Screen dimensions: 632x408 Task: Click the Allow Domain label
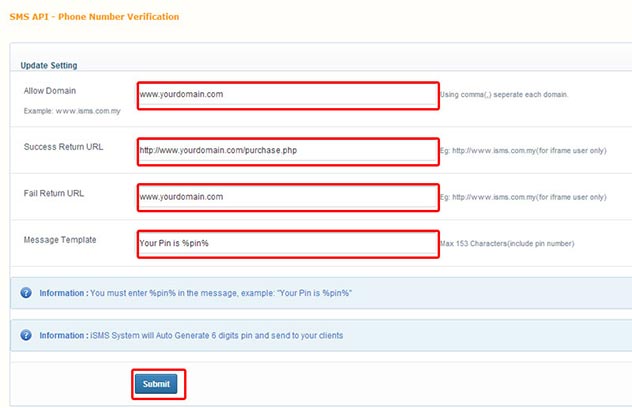[x=50, y=90]
